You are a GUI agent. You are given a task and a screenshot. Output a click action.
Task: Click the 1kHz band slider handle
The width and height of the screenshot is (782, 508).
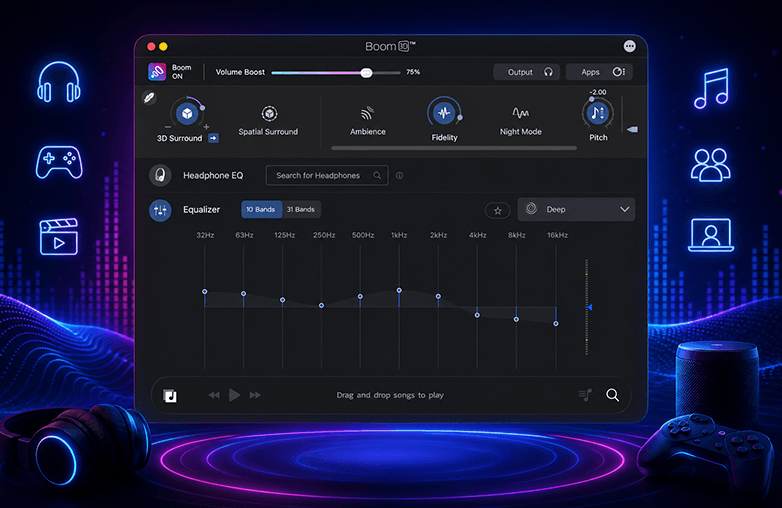click(x=399, y=290)
